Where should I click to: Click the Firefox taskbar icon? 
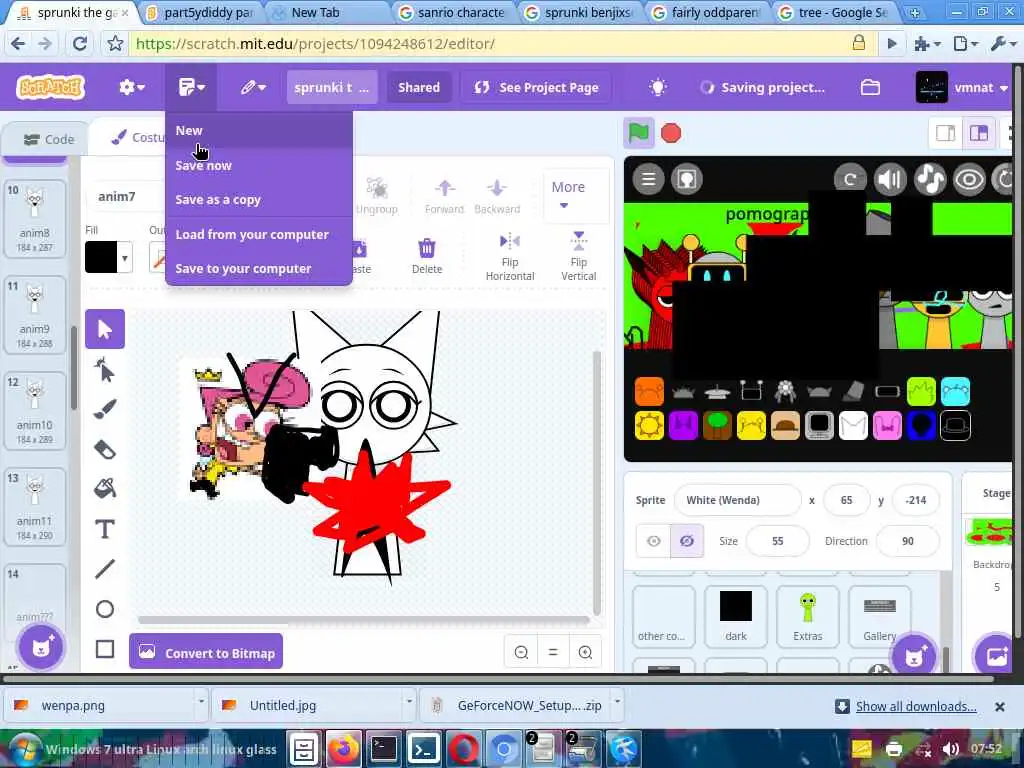[x=344, y=748]
